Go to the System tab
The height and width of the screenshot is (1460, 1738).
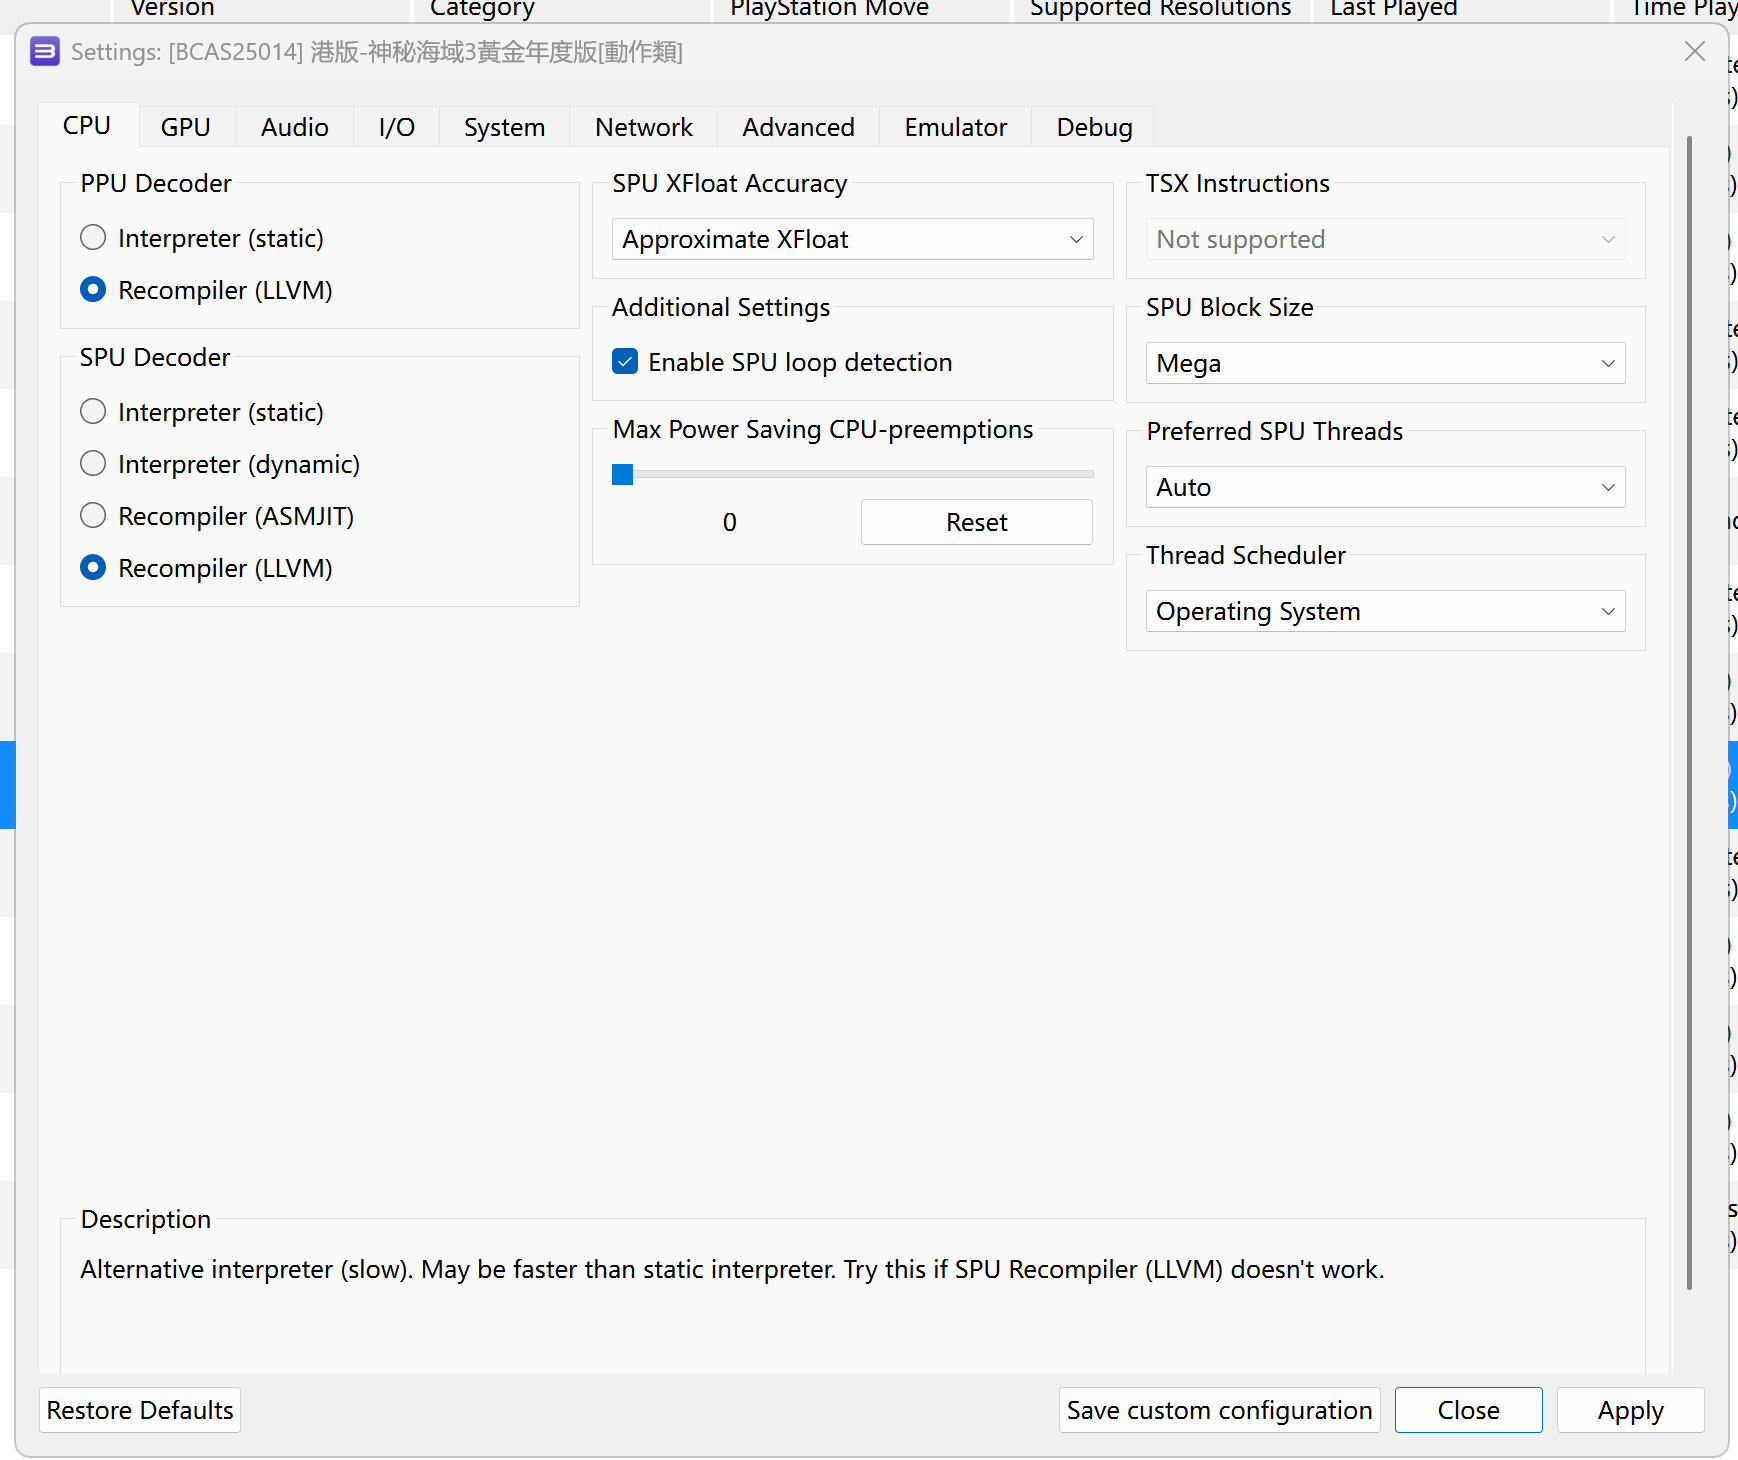[505, 127]
